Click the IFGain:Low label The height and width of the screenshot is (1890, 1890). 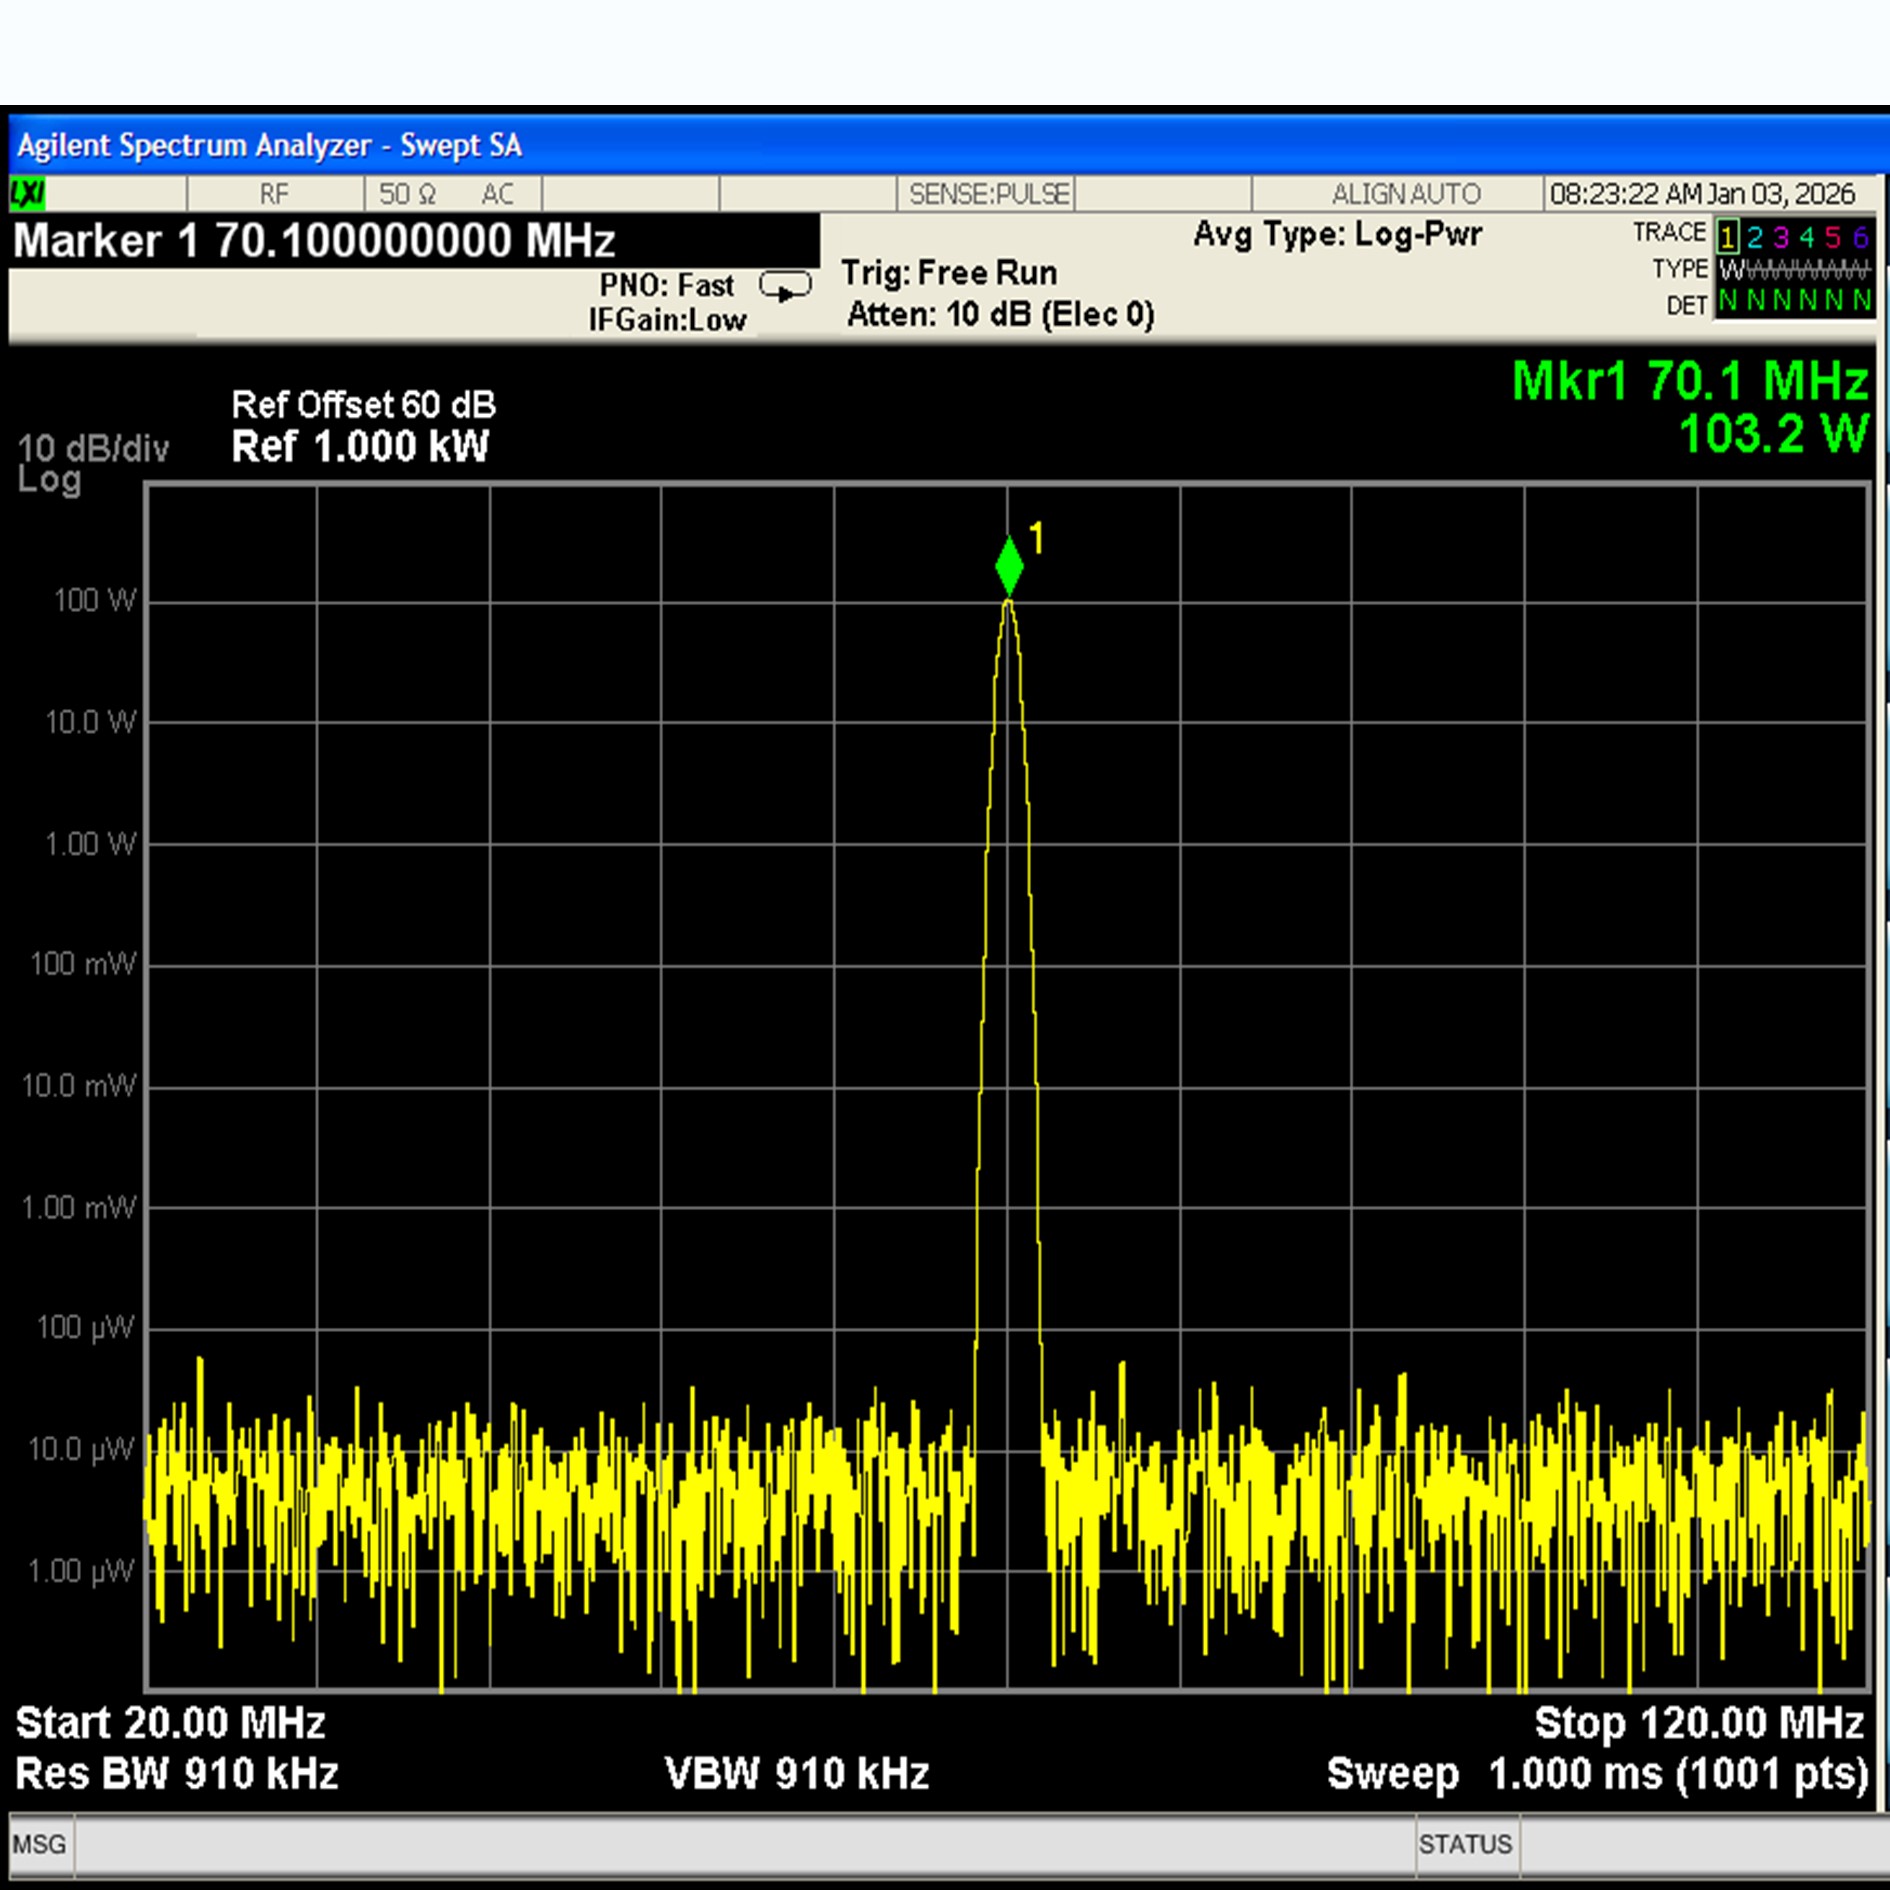(x=667, y=320)
